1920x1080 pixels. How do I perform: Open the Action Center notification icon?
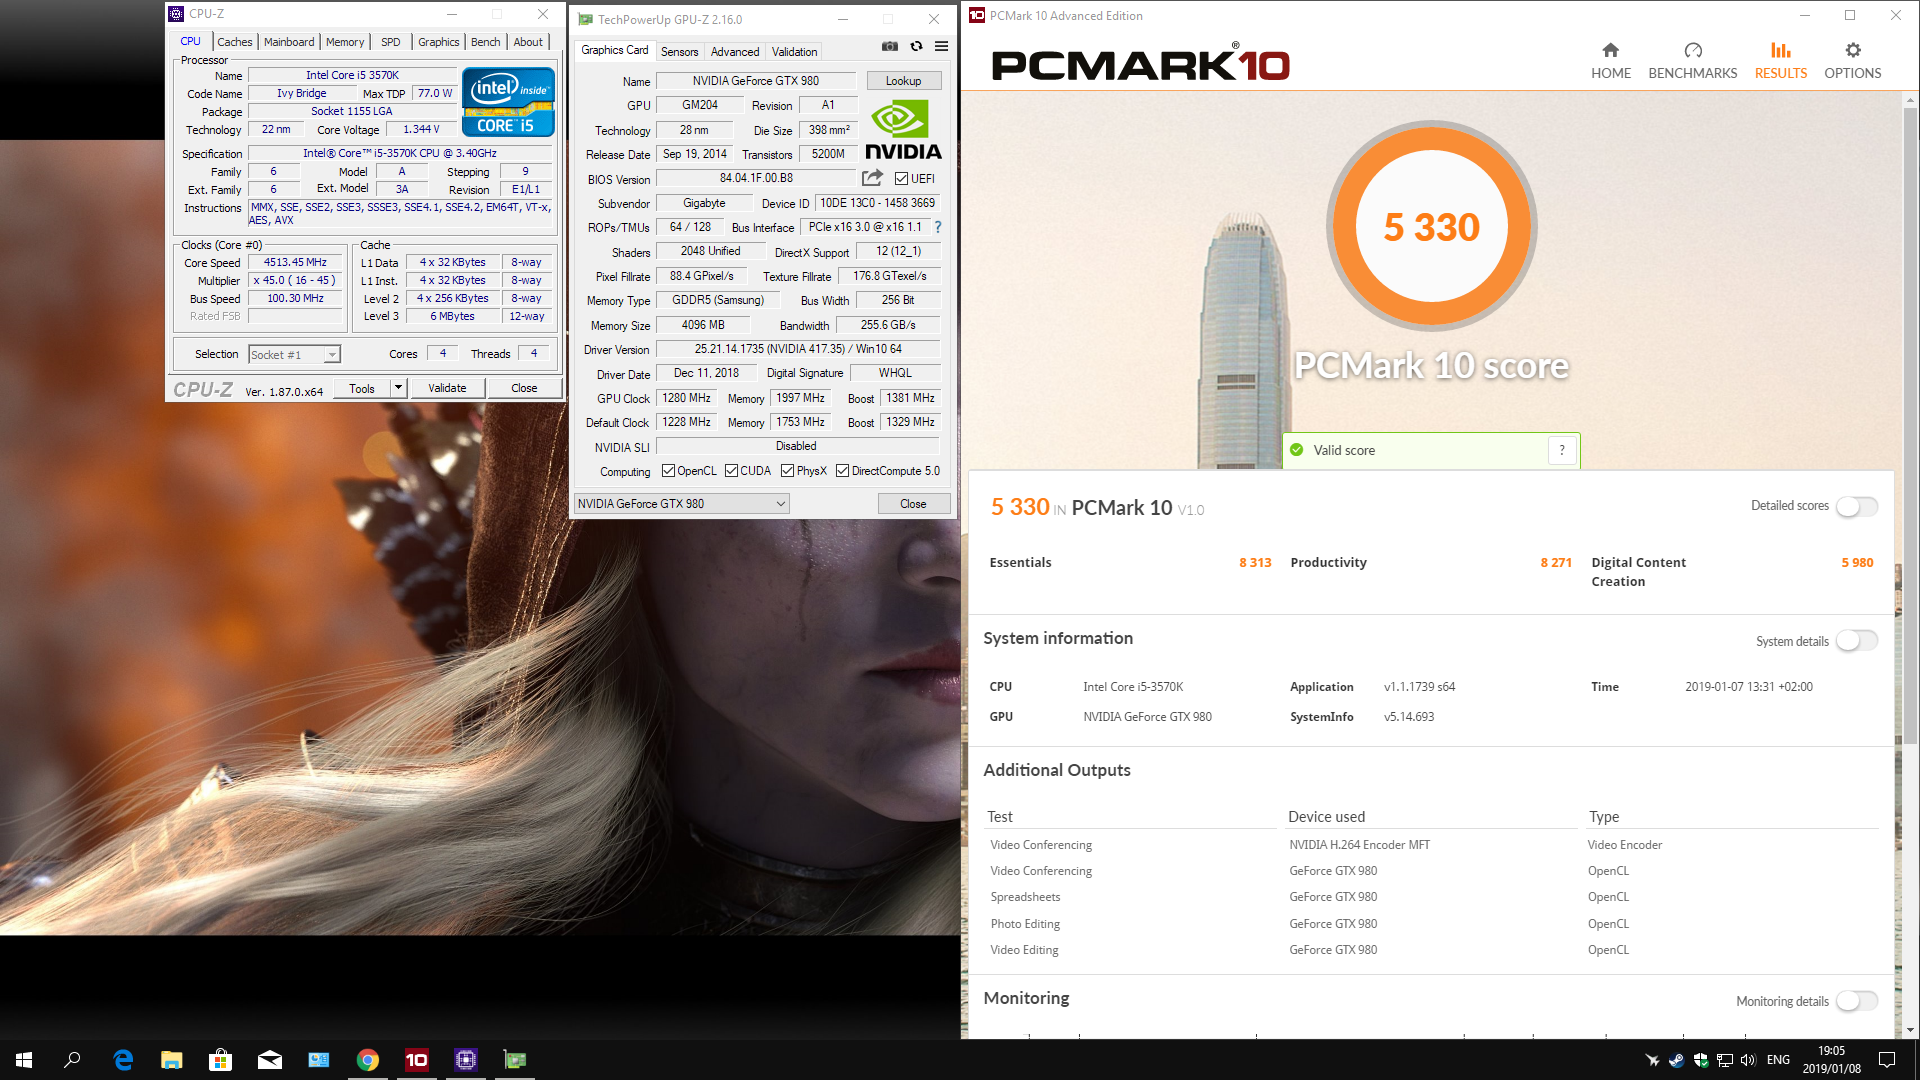tap(1887, 1060)
